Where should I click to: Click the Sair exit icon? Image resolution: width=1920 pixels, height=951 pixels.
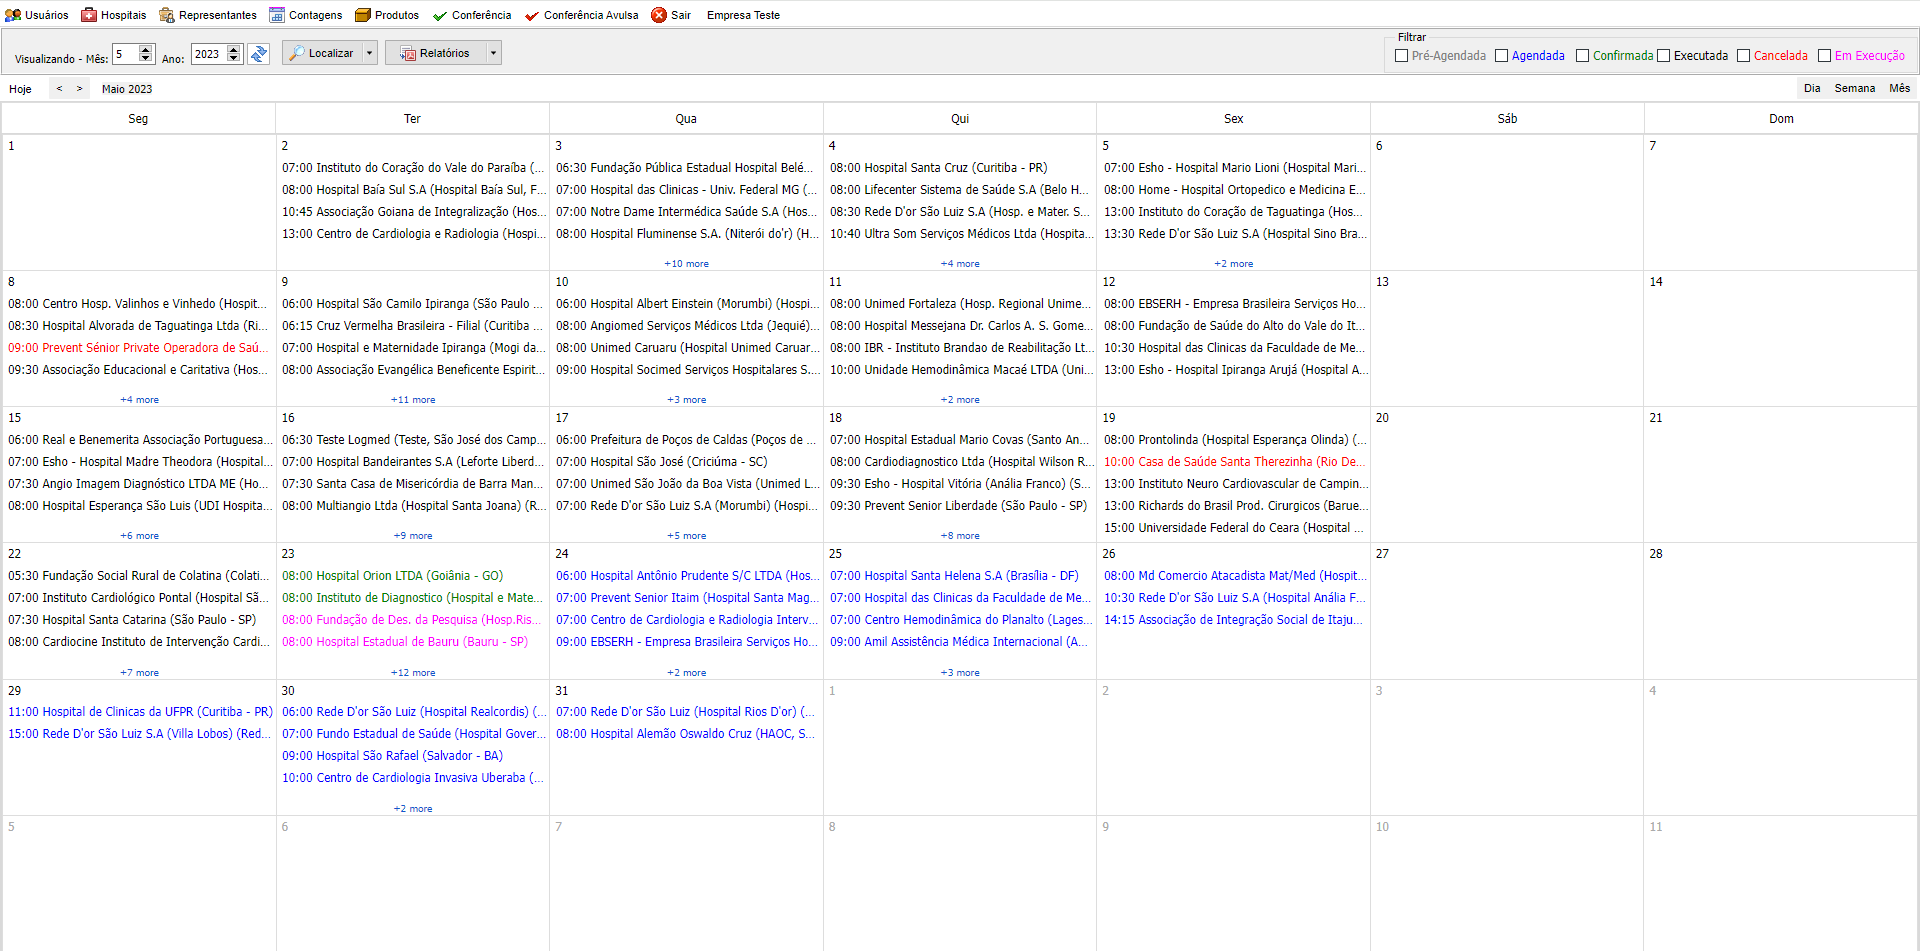point(658,14)
